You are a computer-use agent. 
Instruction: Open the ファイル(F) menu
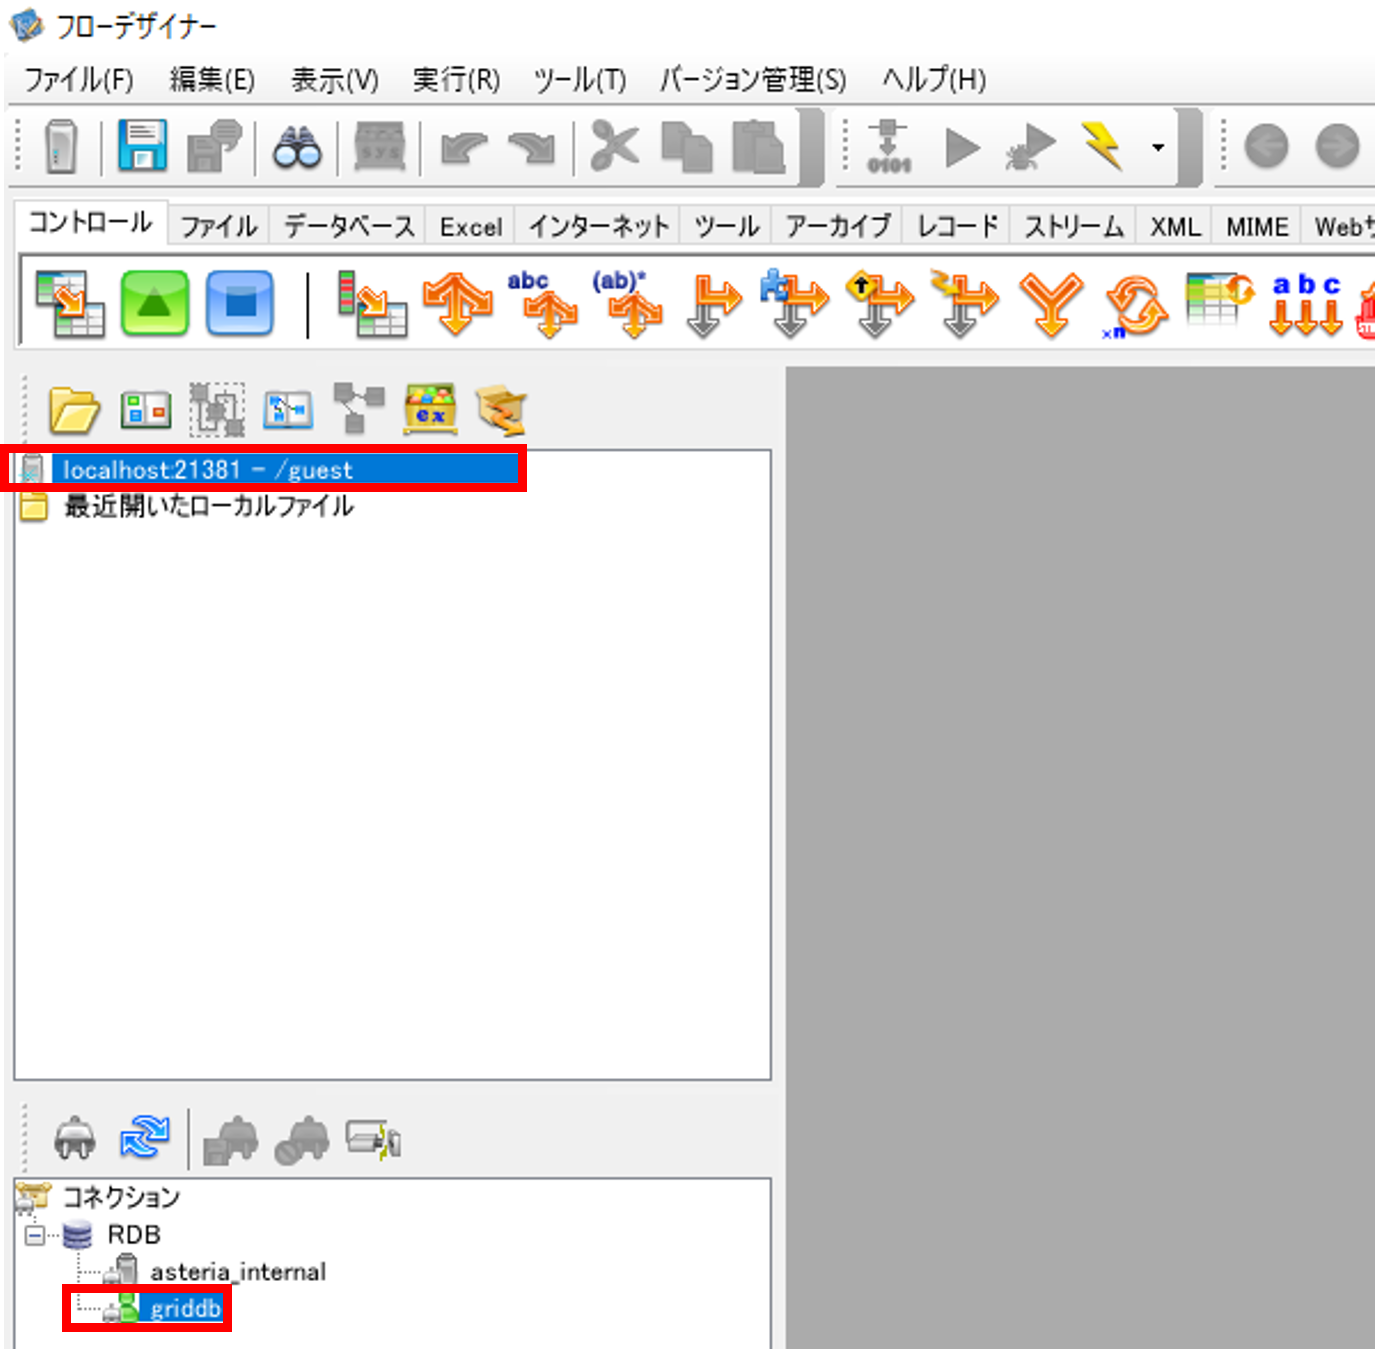tap(78, 80)
